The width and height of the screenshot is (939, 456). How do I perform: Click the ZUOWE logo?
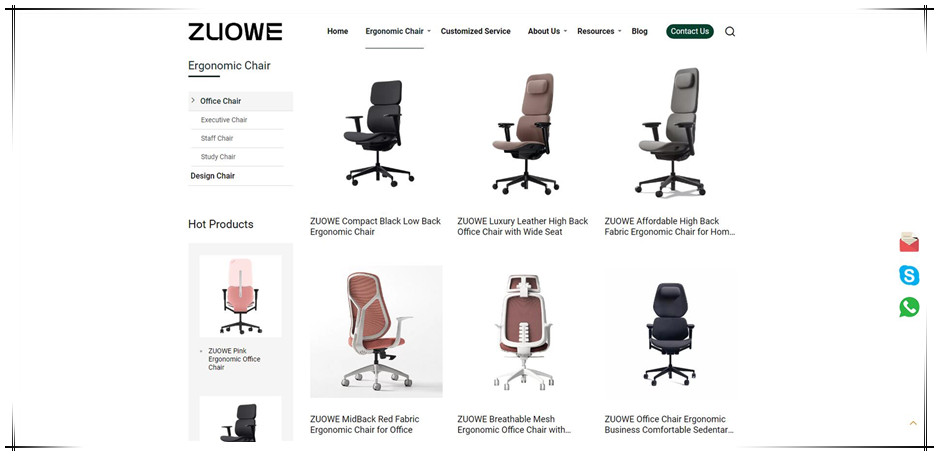coord(235,32)
